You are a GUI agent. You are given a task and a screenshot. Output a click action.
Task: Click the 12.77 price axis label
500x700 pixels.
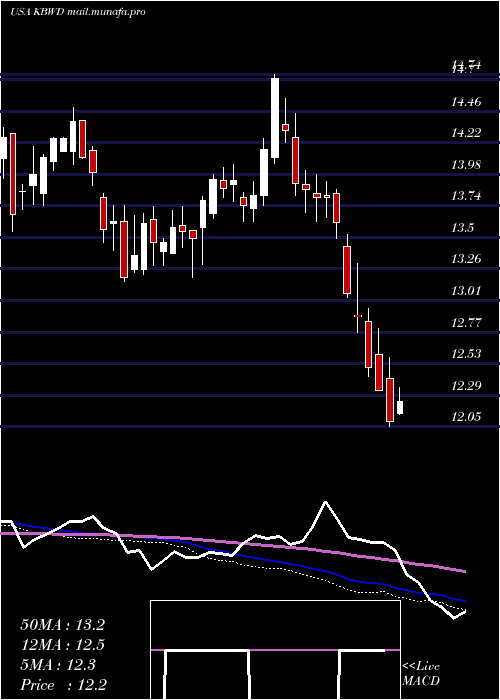tap(466, 323)
